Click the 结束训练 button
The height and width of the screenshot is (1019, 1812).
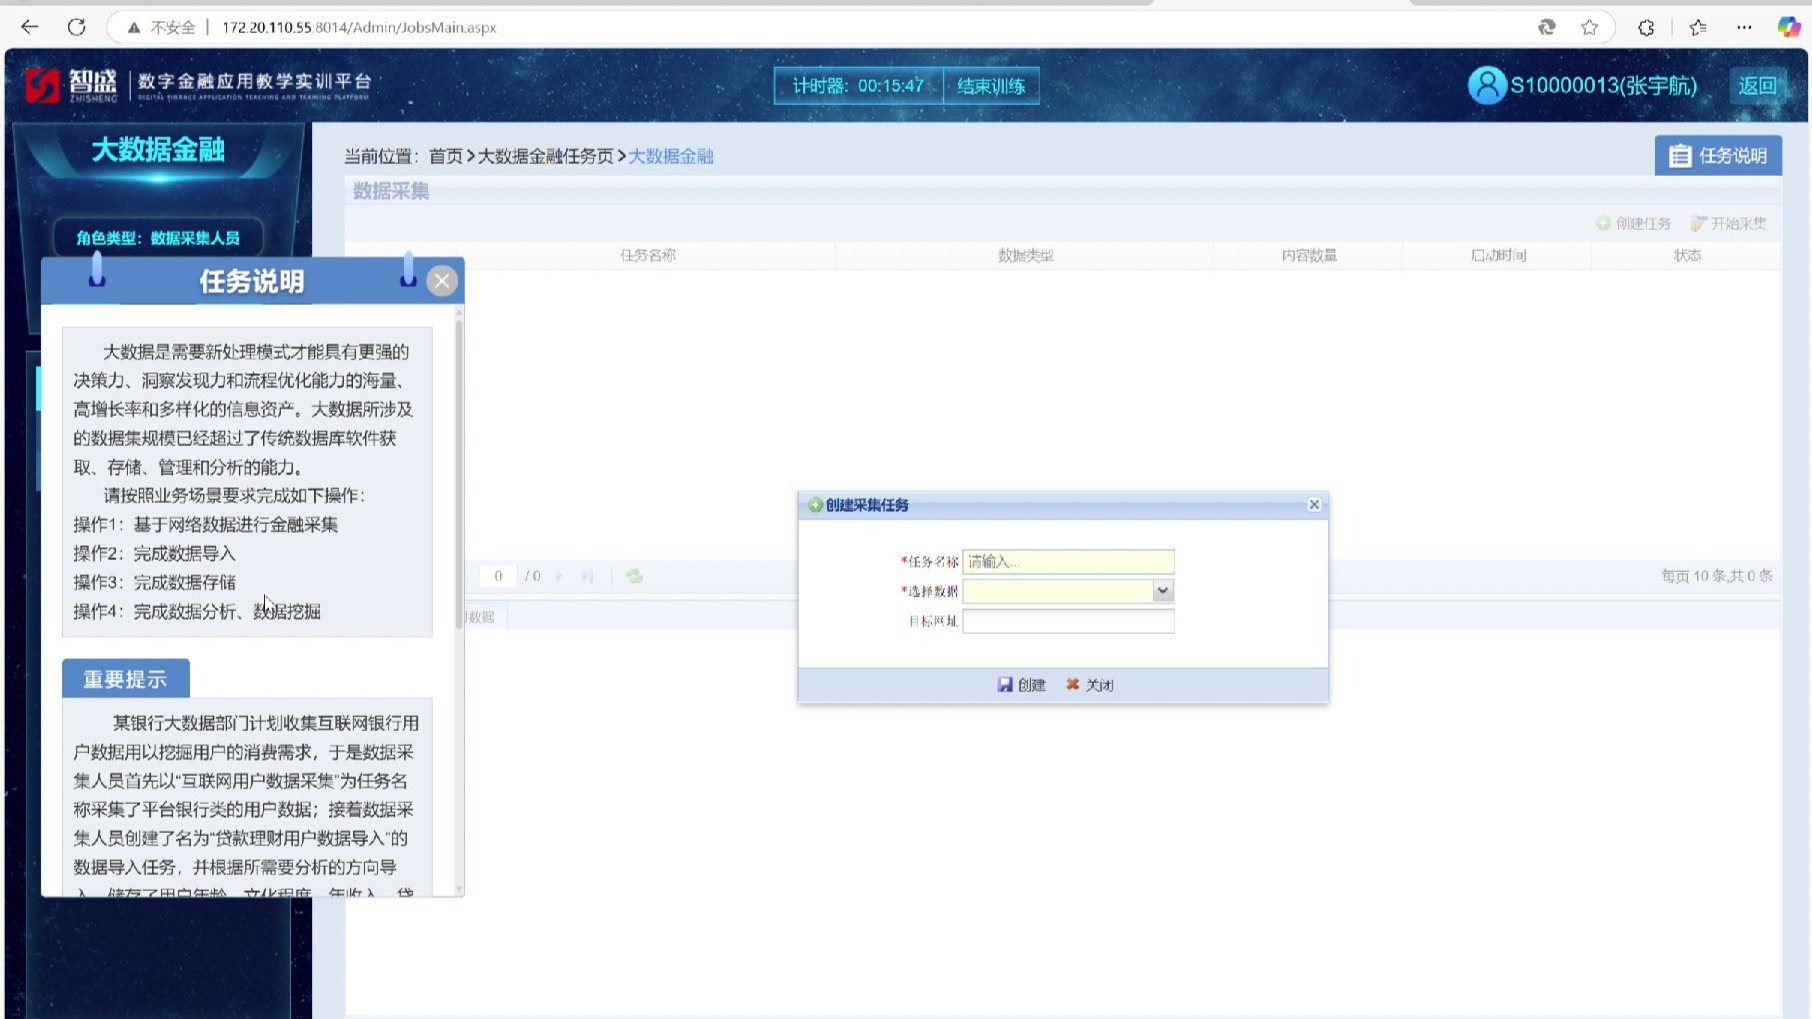pyautogui.click(x=991, y=86)
